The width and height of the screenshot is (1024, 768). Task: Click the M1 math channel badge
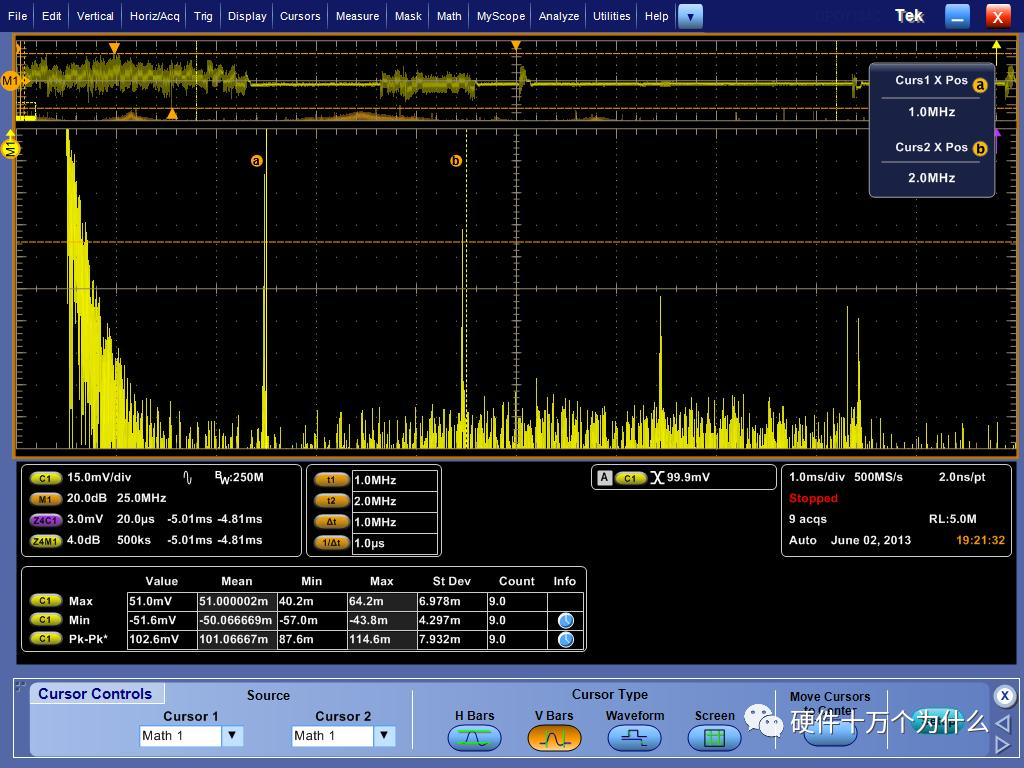(45, 498)
